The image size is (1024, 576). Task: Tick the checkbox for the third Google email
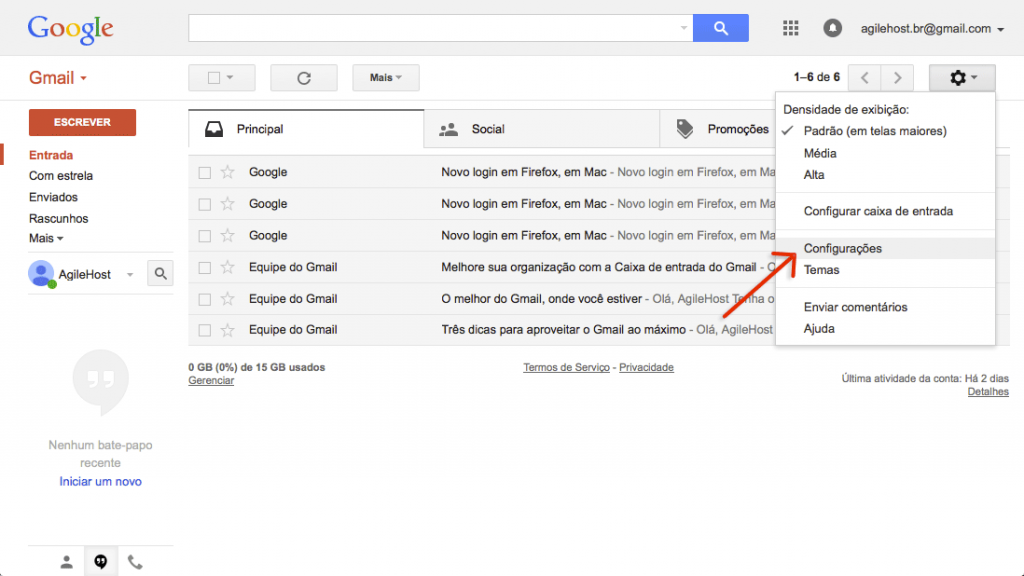(204, 236)
